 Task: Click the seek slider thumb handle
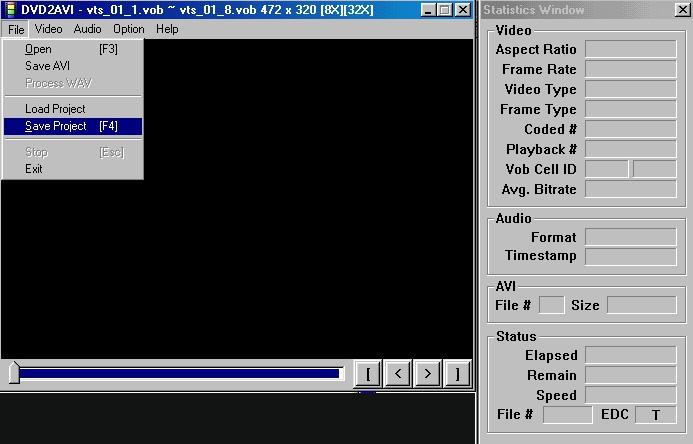tap(14, 373)
